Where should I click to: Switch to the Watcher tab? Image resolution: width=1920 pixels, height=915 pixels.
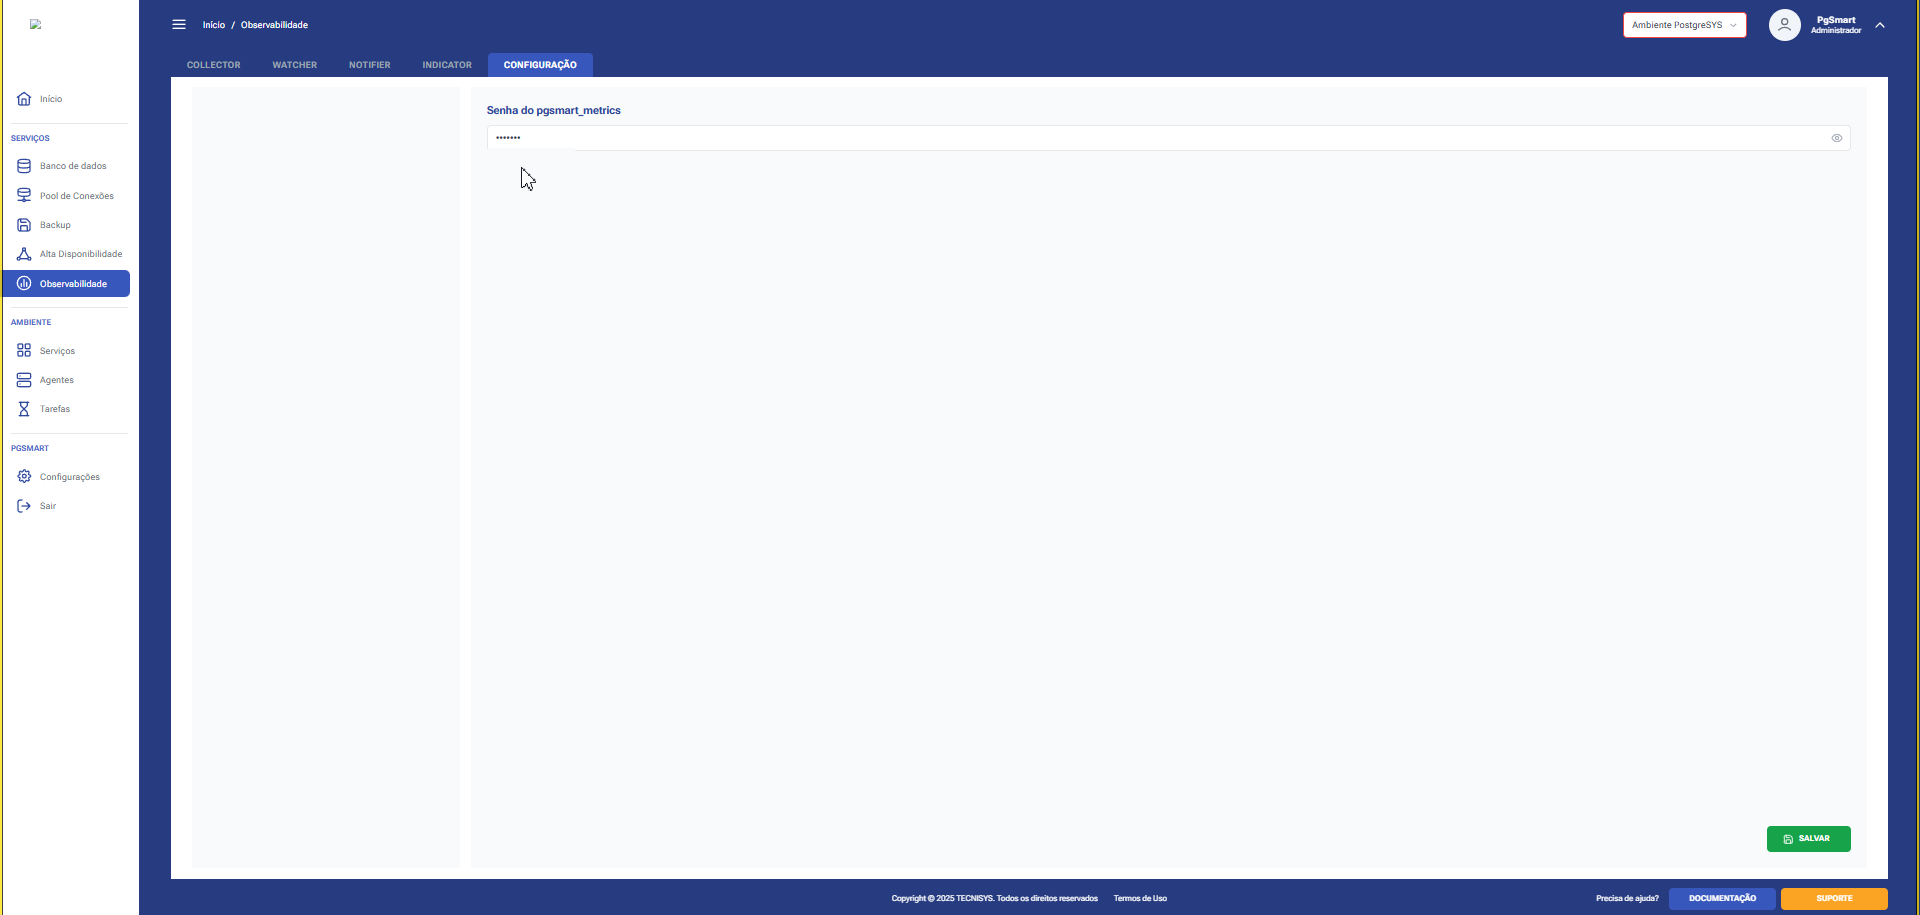click(294, 65)
